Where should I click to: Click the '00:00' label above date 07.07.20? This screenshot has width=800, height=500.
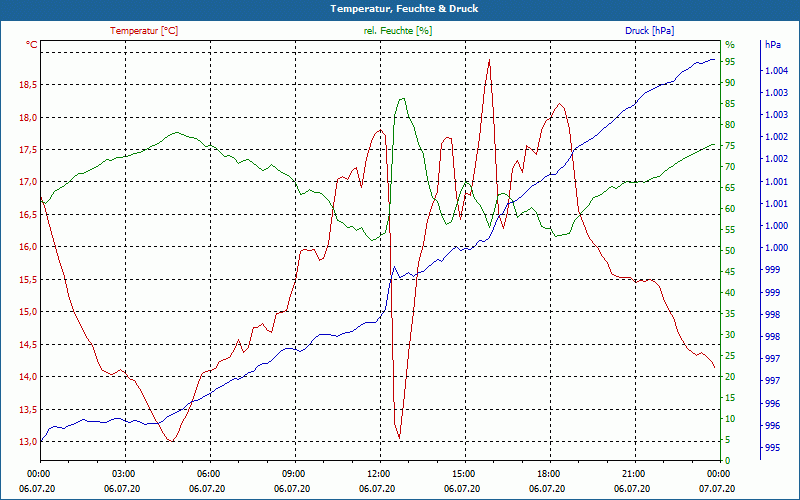(x=718, y=473)
